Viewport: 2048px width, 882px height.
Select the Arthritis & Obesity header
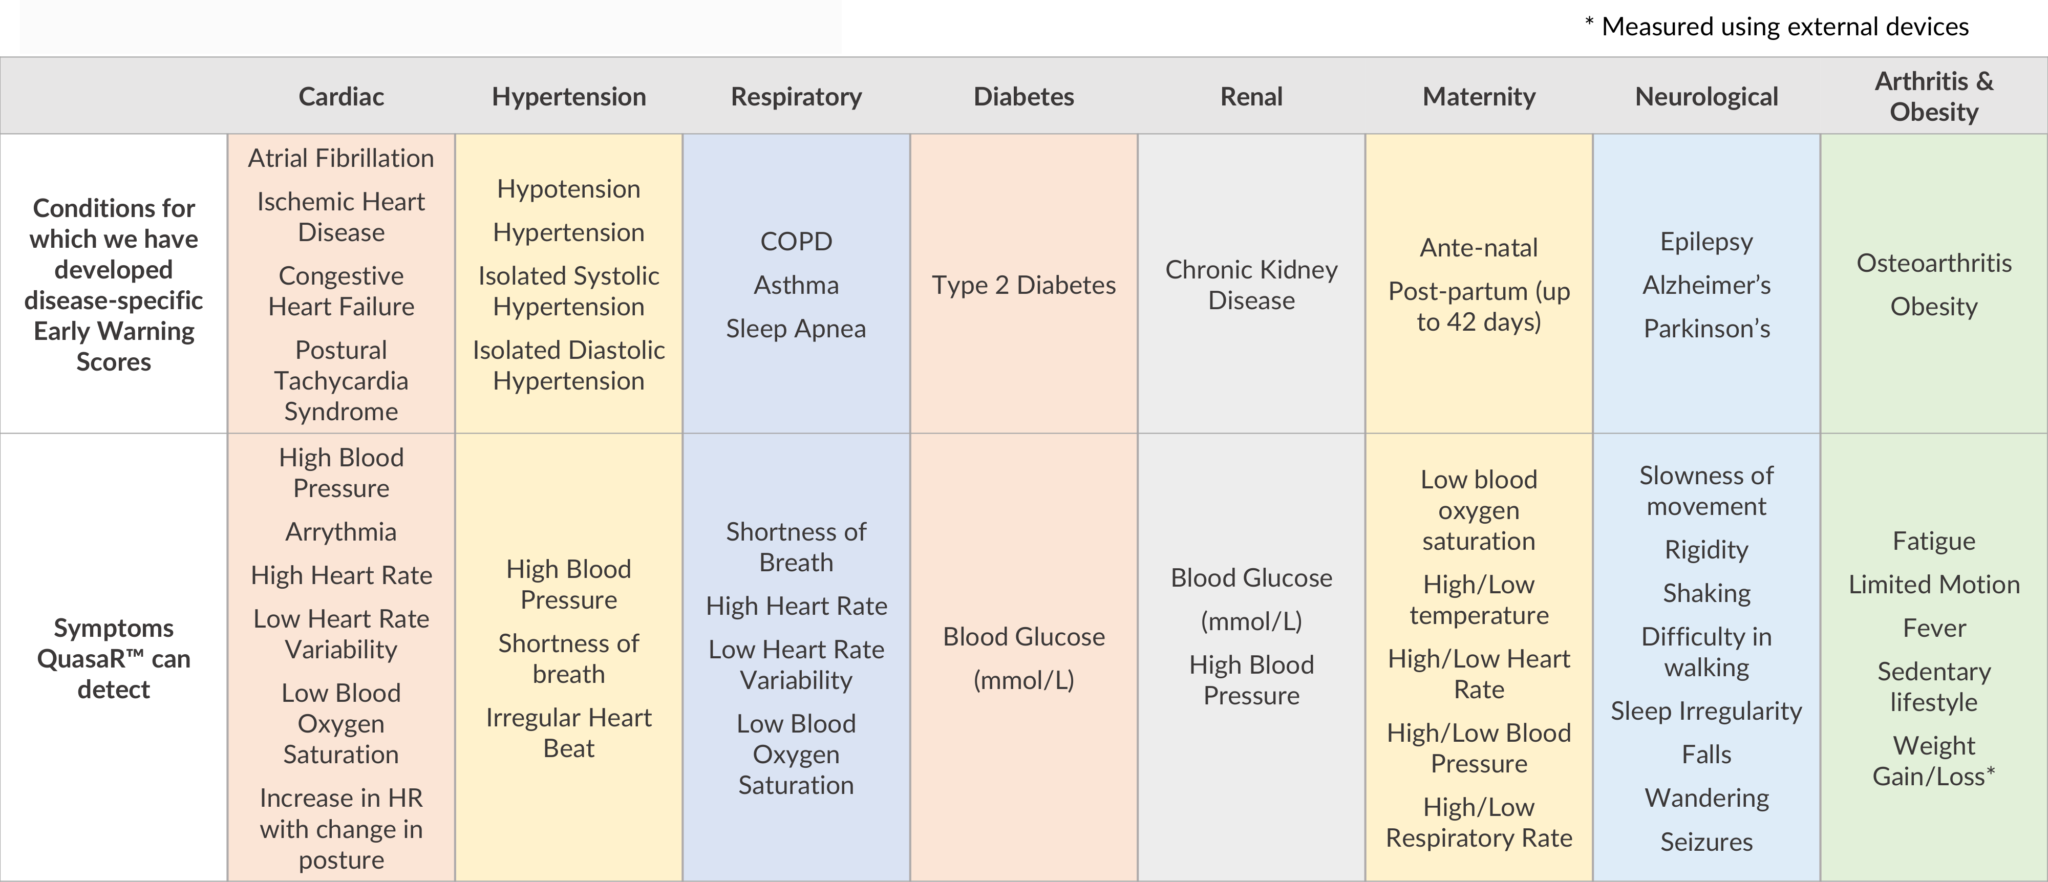tap(1934, 96)
